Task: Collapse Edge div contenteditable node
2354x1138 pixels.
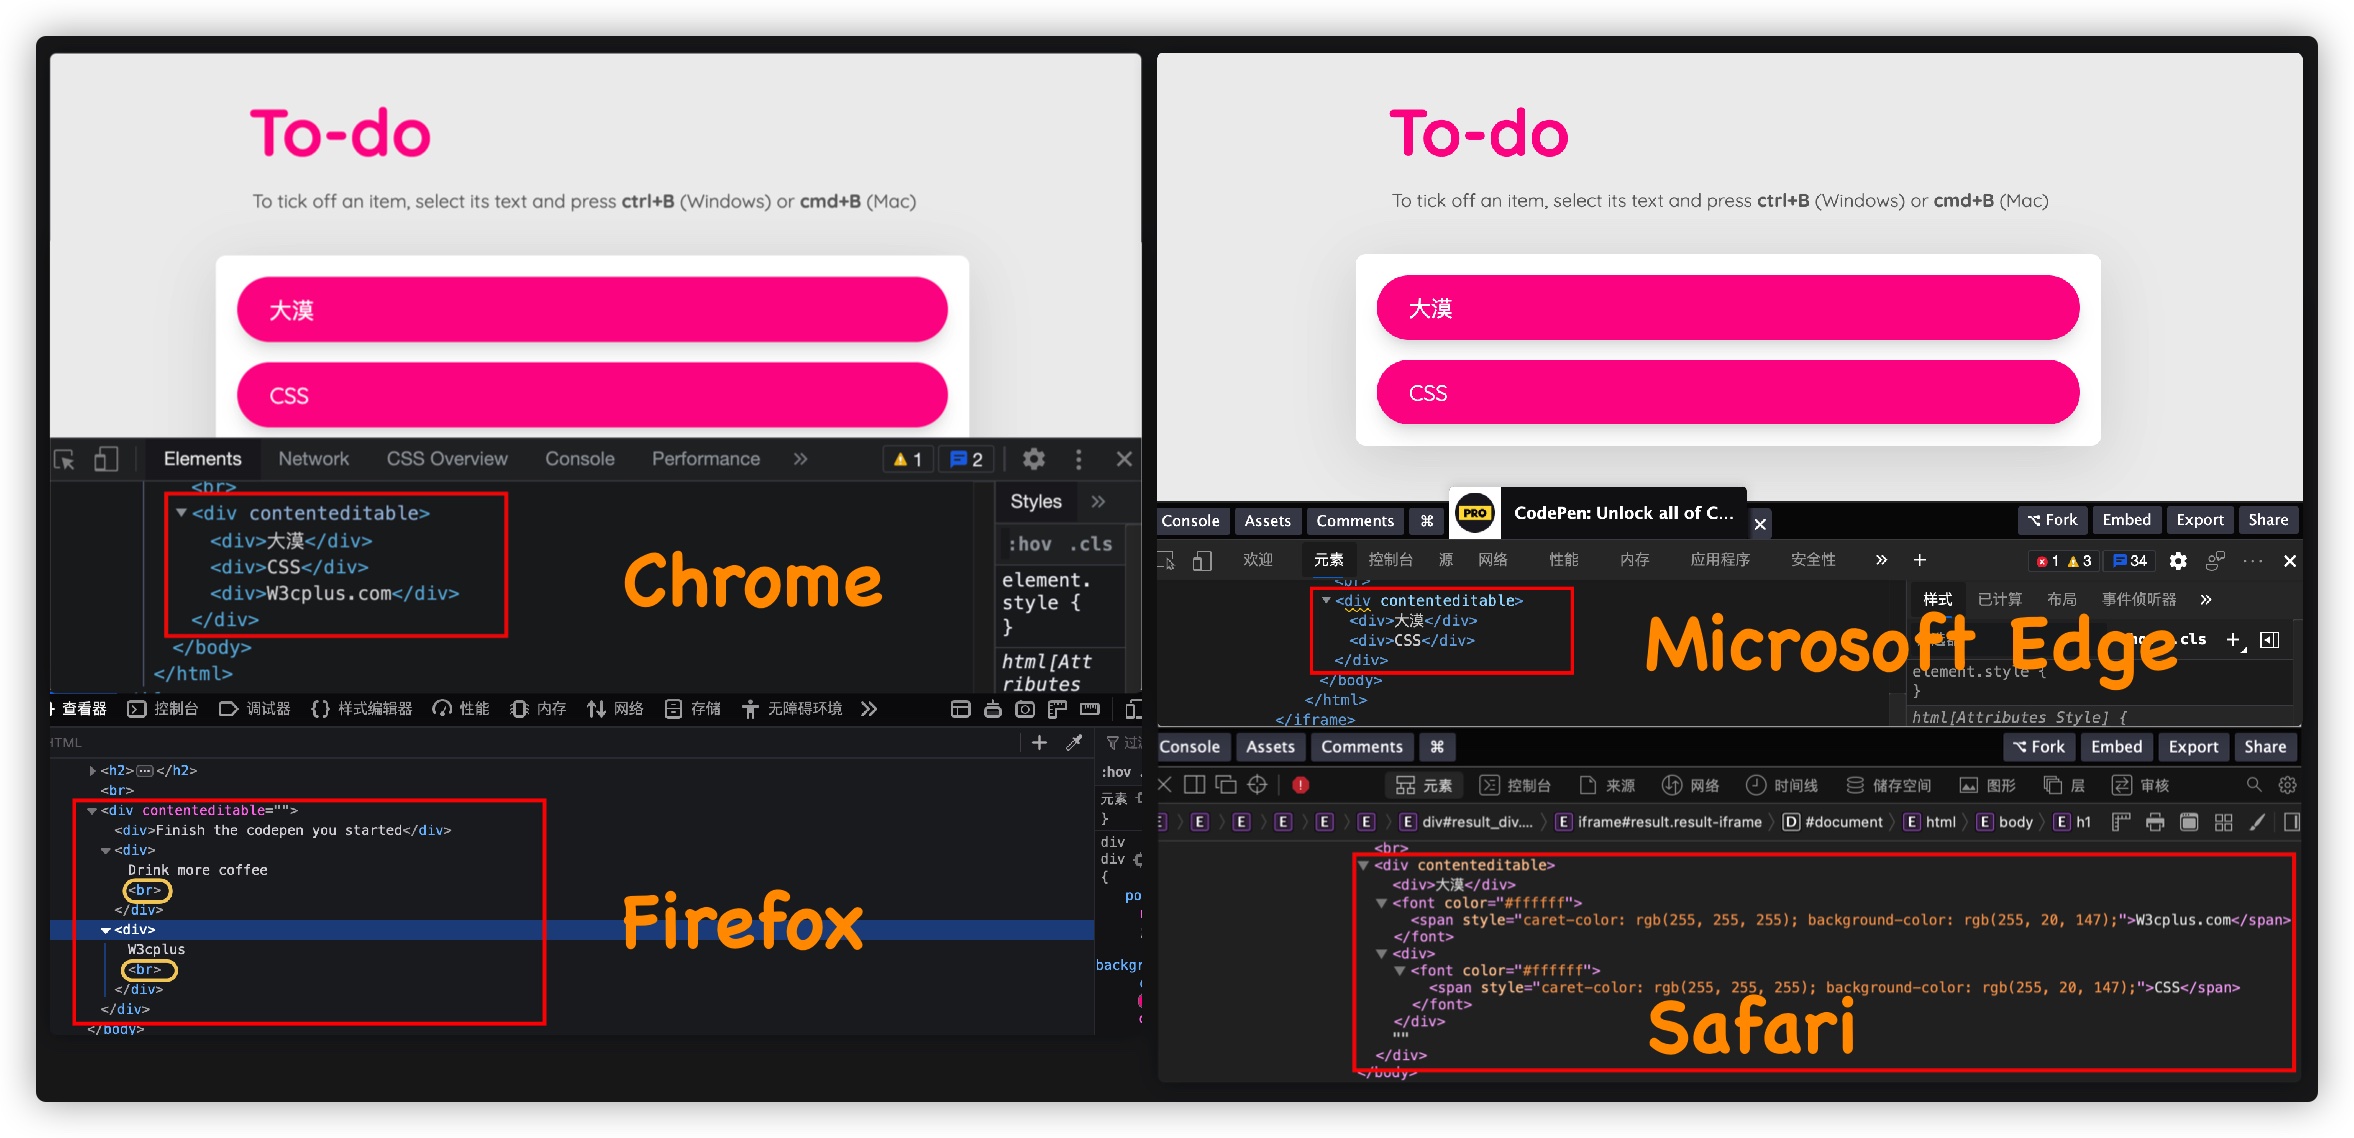Action: click(x=1326, y=600)
